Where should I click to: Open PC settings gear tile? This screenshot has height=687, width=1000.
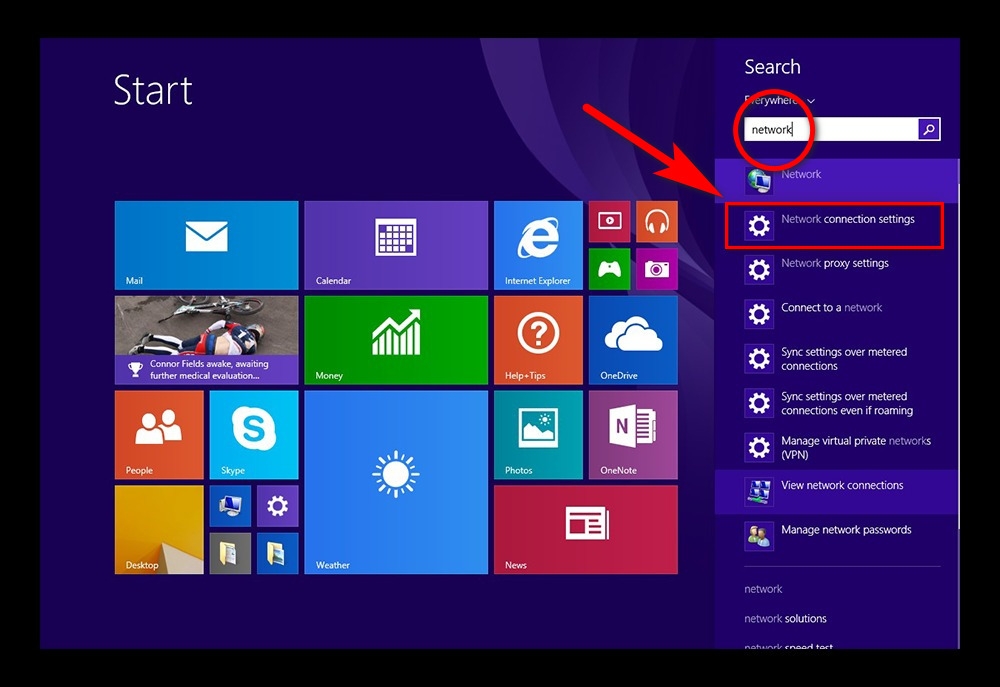tap(277, 506)
